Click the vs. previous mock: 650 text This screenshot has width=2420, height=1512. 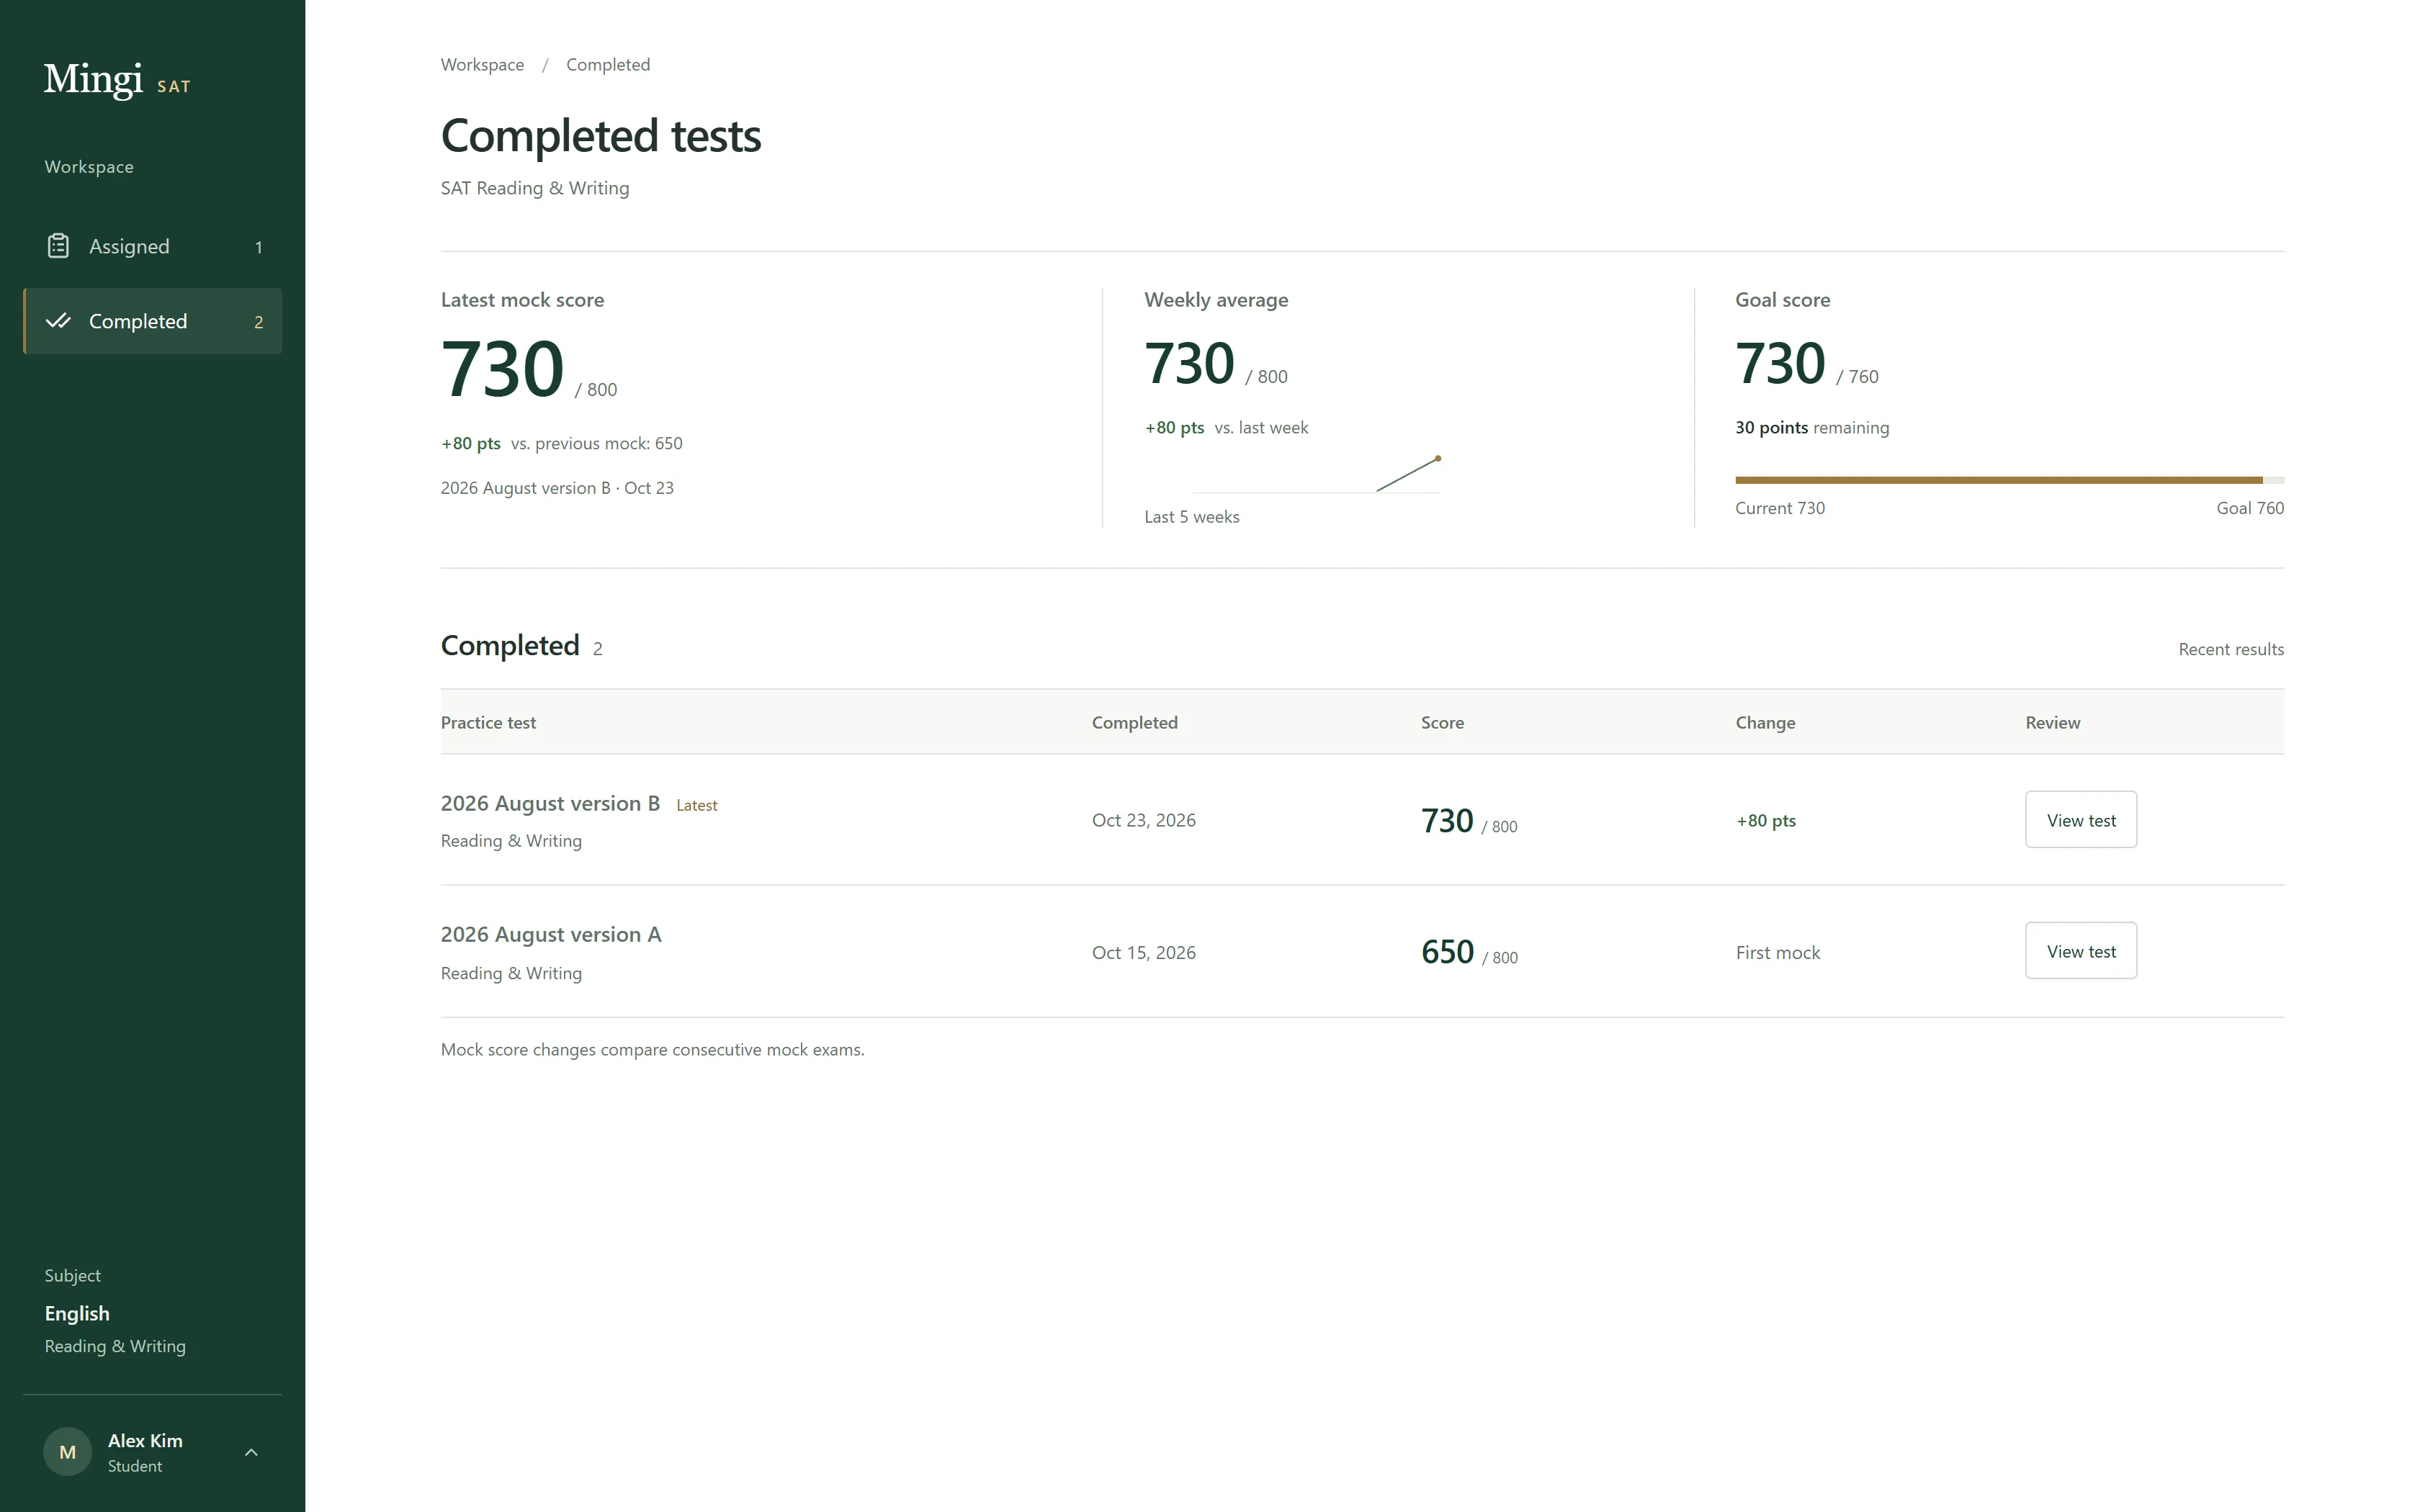(x=596, y=444)
